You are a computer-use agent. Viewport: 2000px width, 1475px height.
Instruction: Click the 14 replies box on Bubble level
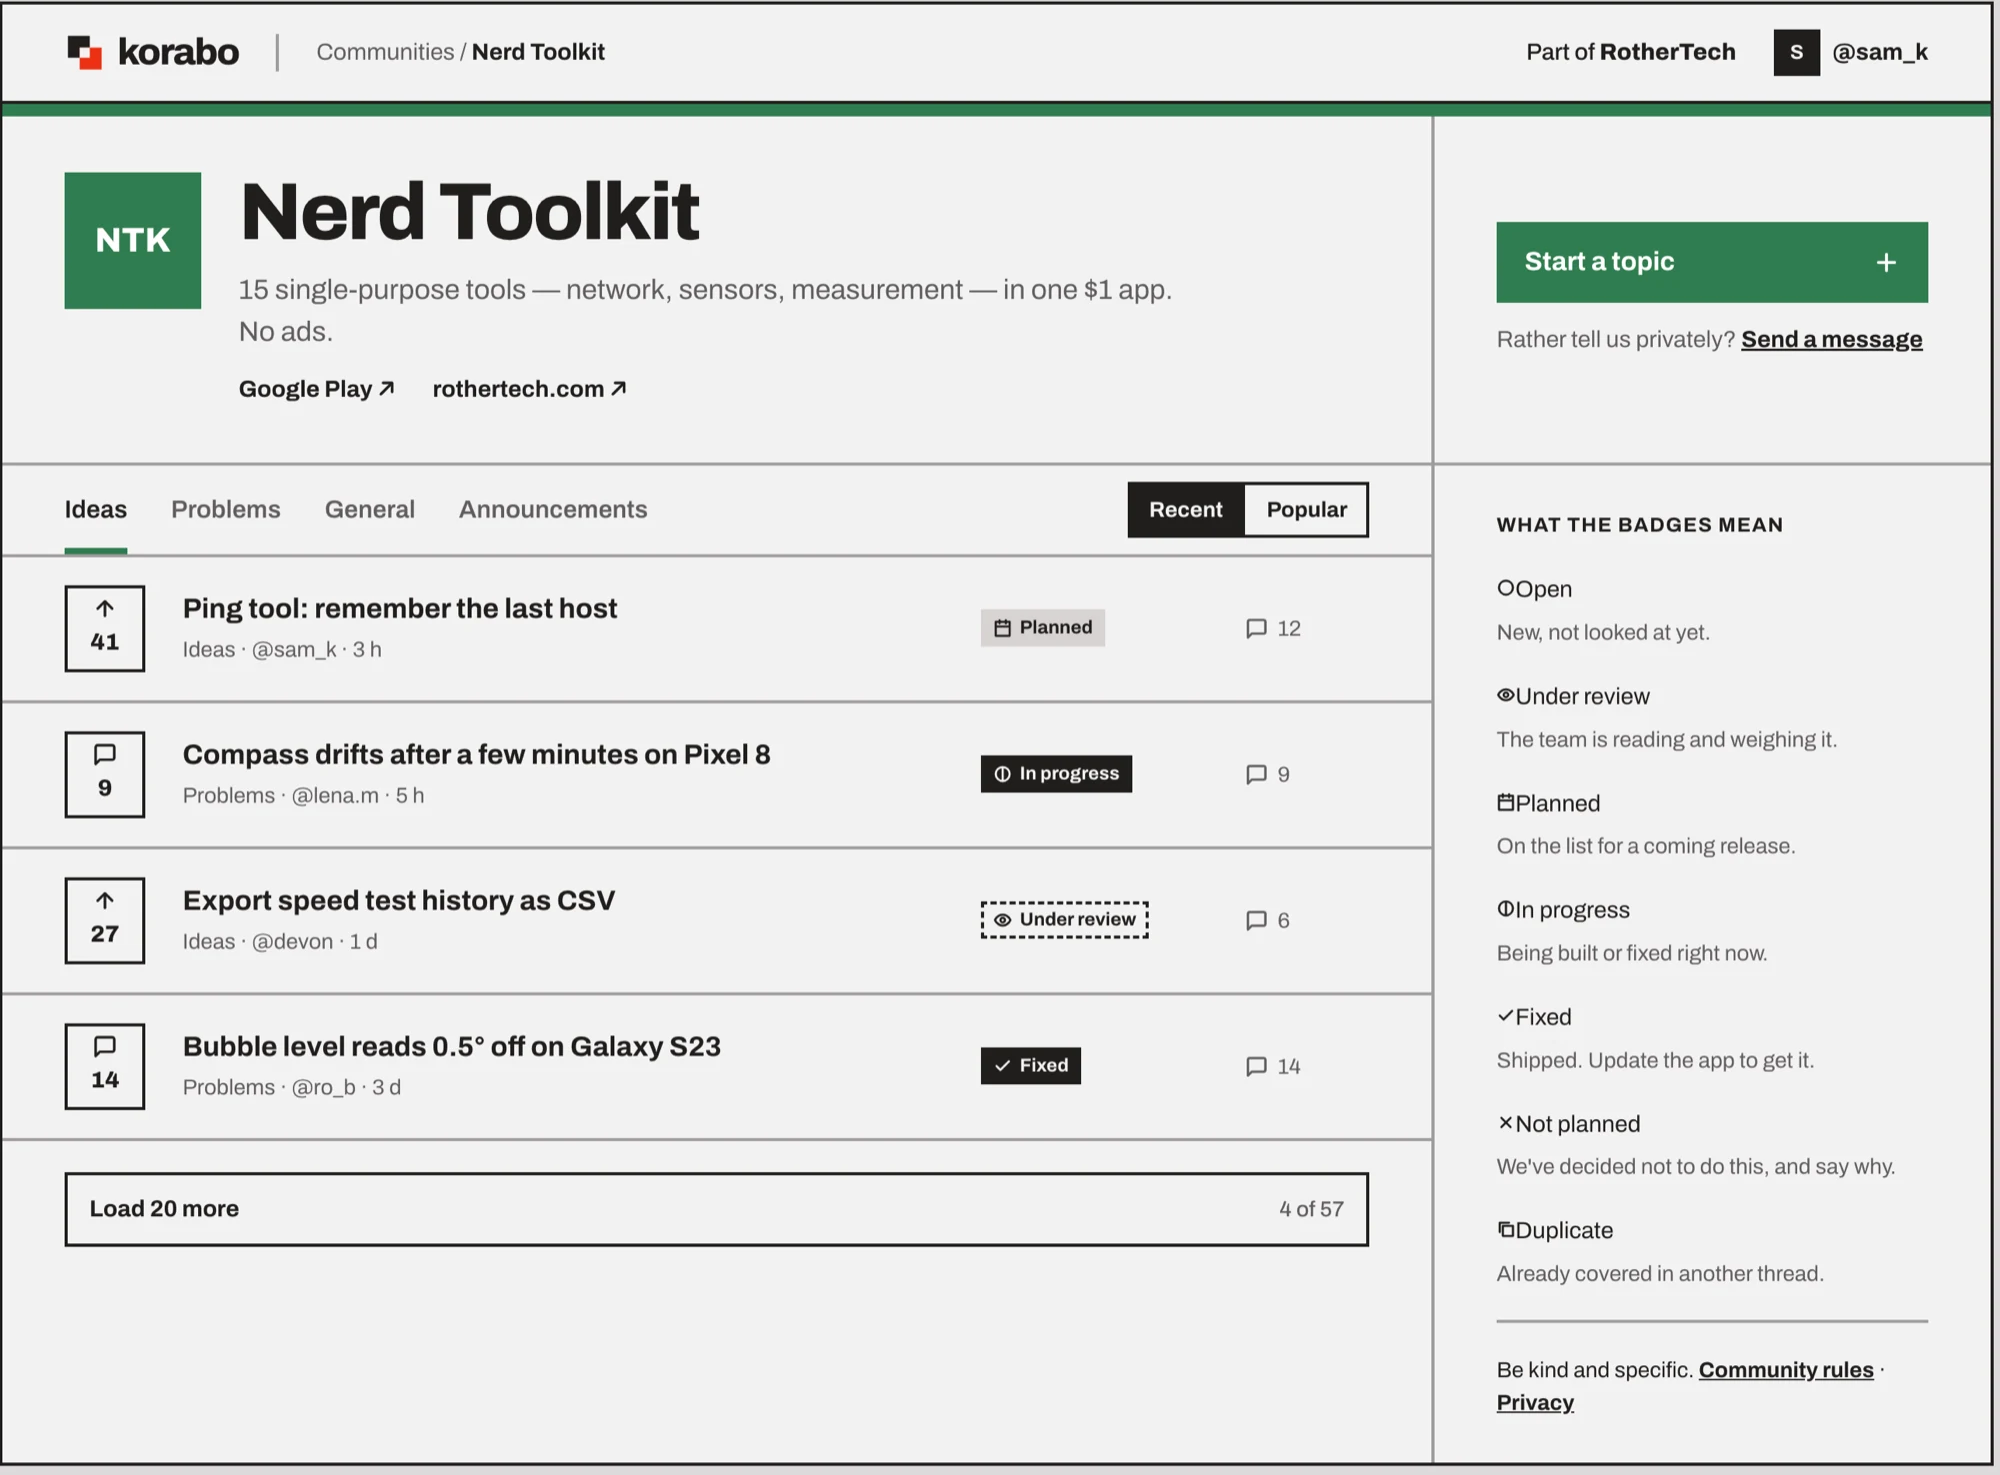tap(105, 1066)
